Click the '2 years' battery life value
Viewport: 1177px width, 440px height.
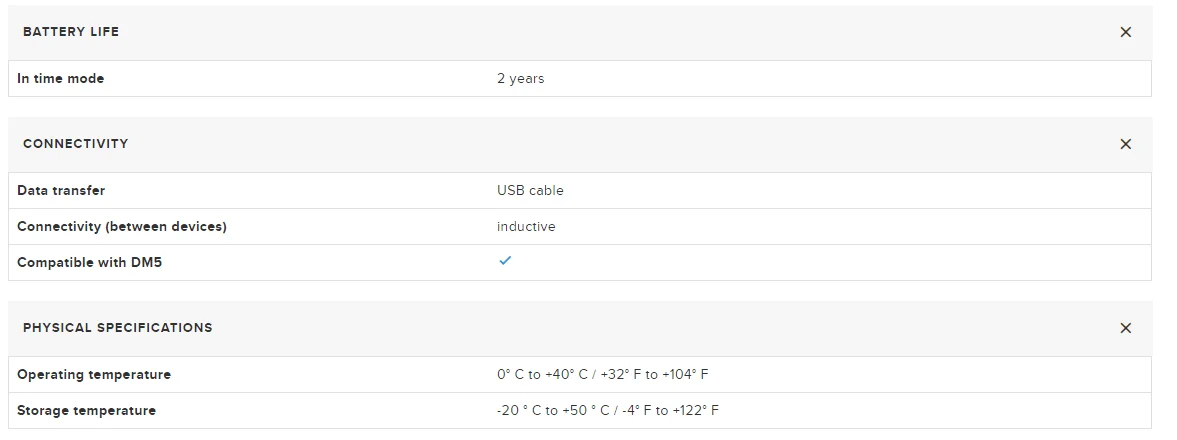click(520, 78)
